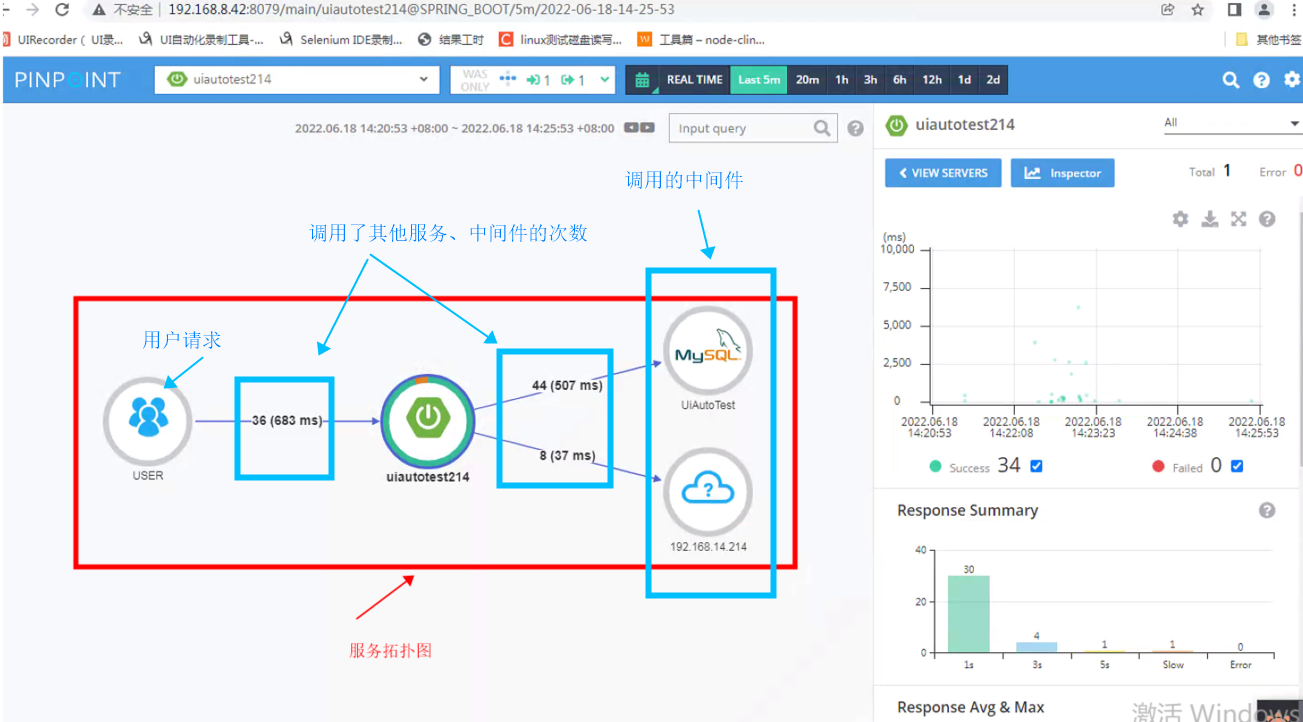Open the Response Summary help icon
The height and width of the screenshot is (722, 1303).
(x=1267, y=510)
